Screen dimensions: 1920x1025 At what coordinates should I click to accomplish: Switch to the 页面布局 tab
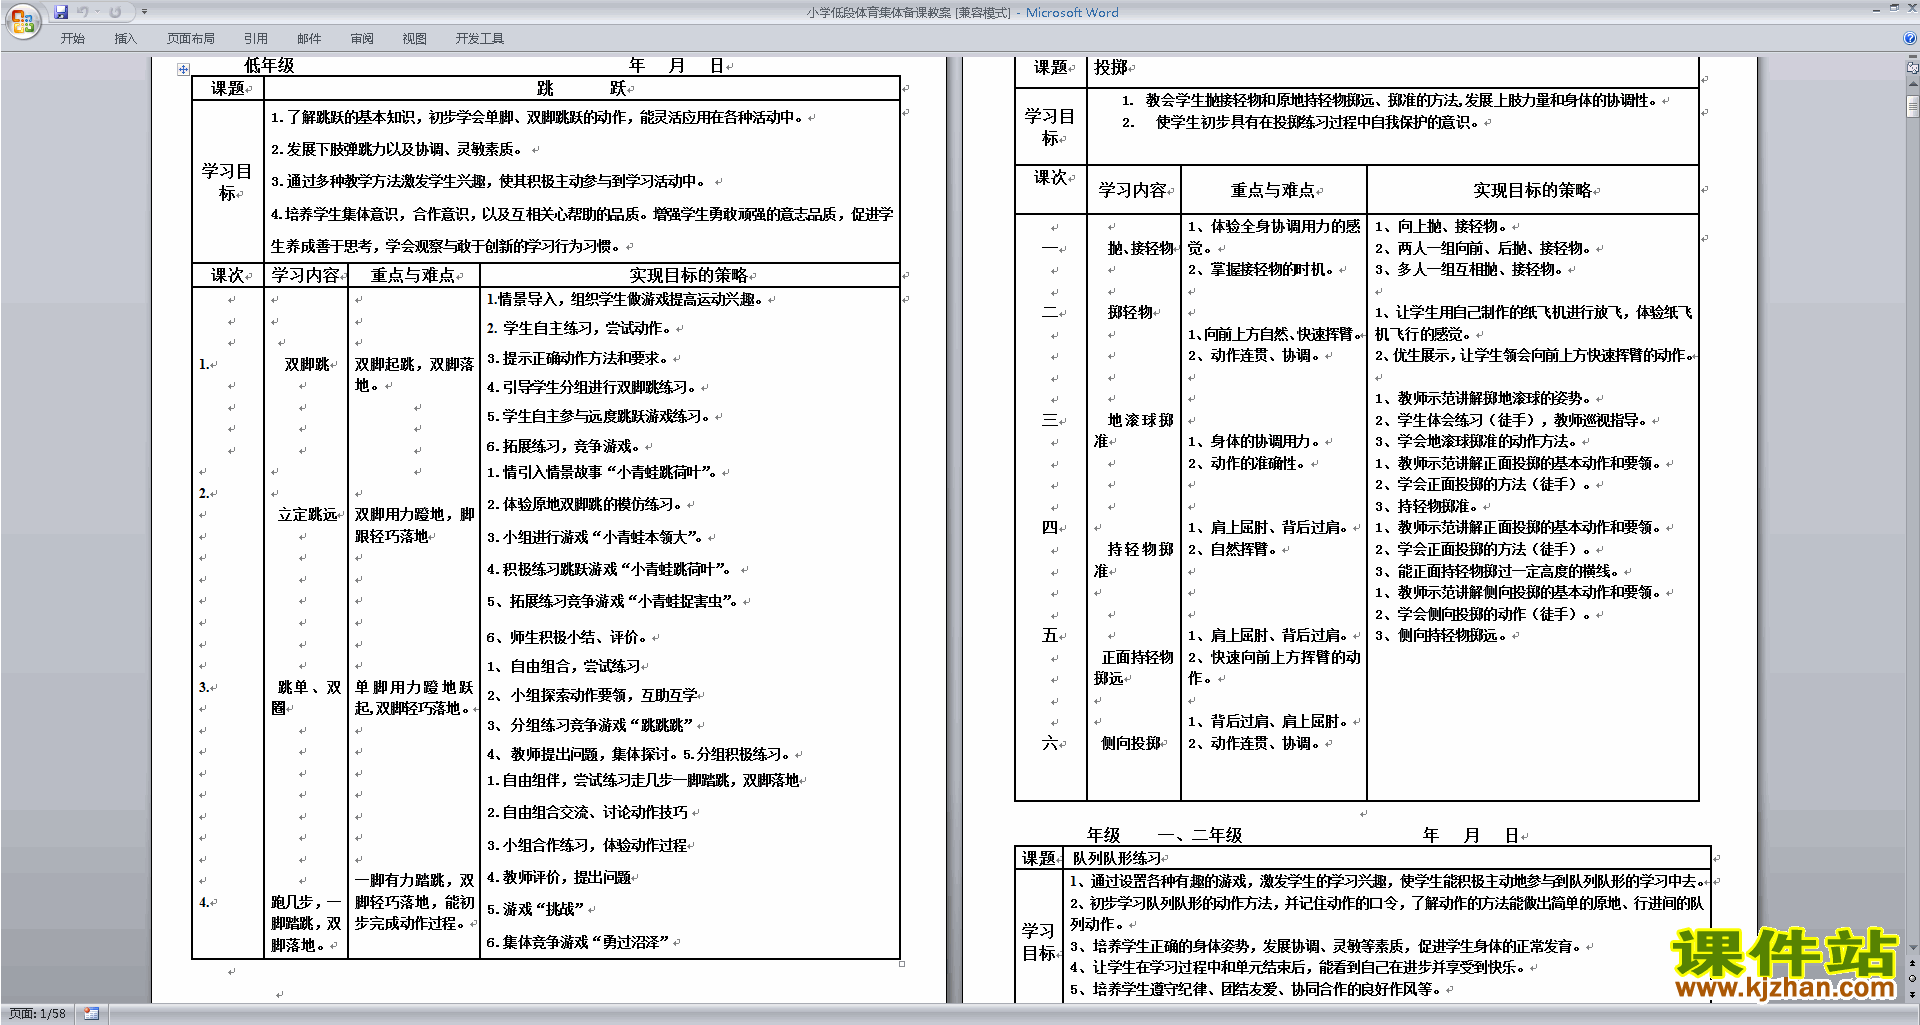point(191,39)
